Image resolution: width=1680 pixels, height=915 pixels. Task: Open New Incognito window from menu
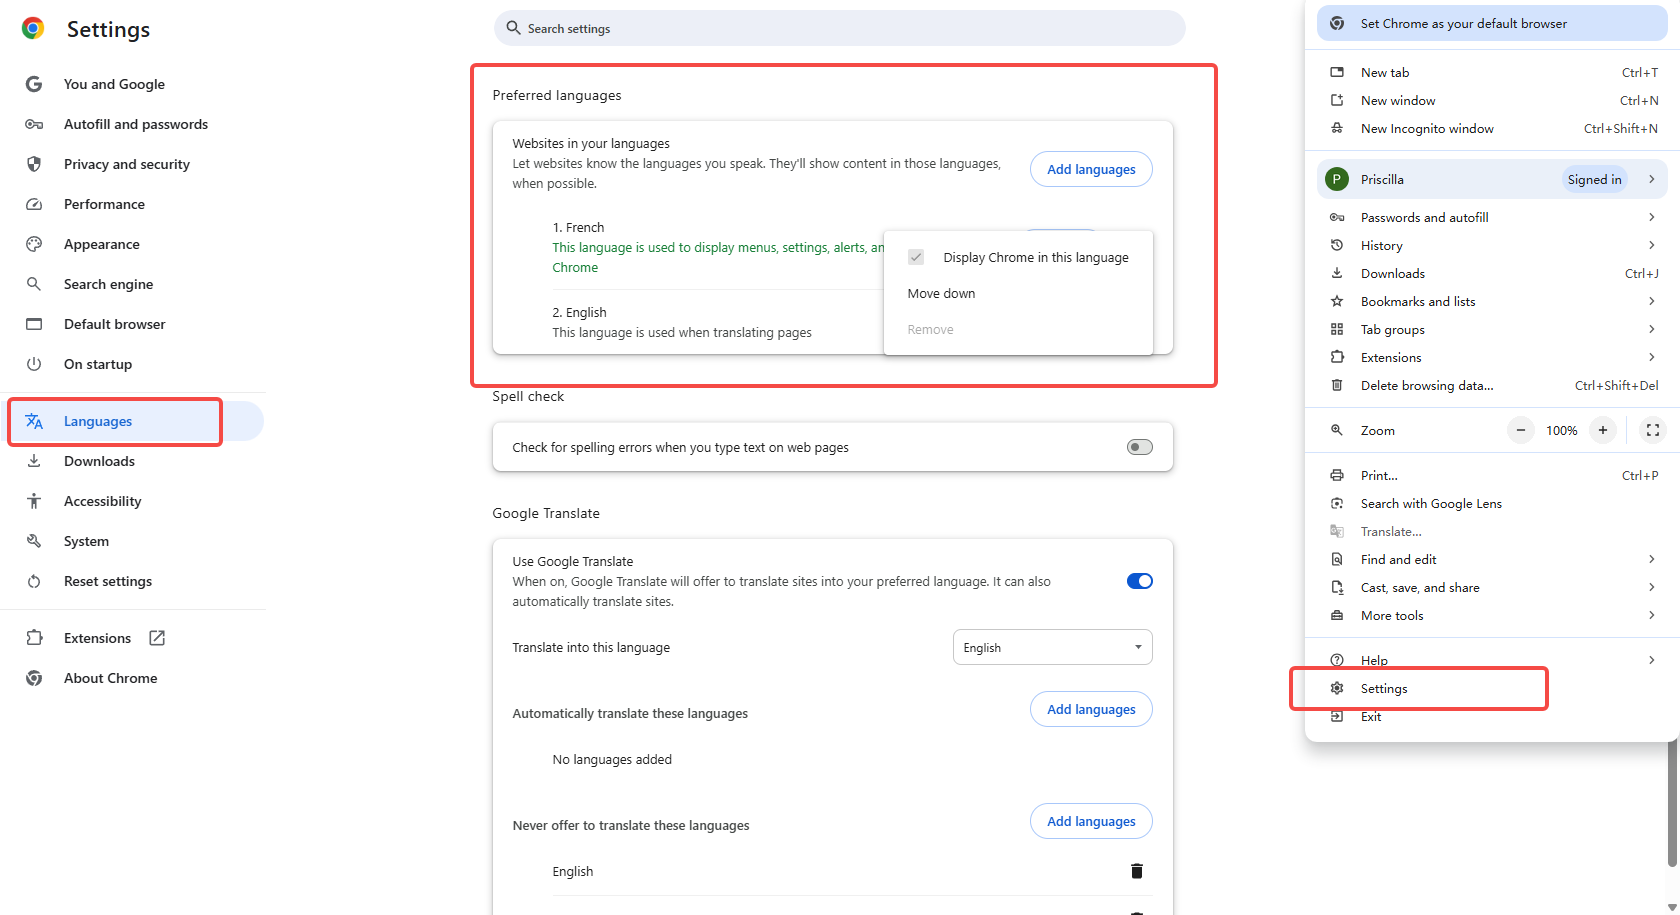pos(1426,128)
